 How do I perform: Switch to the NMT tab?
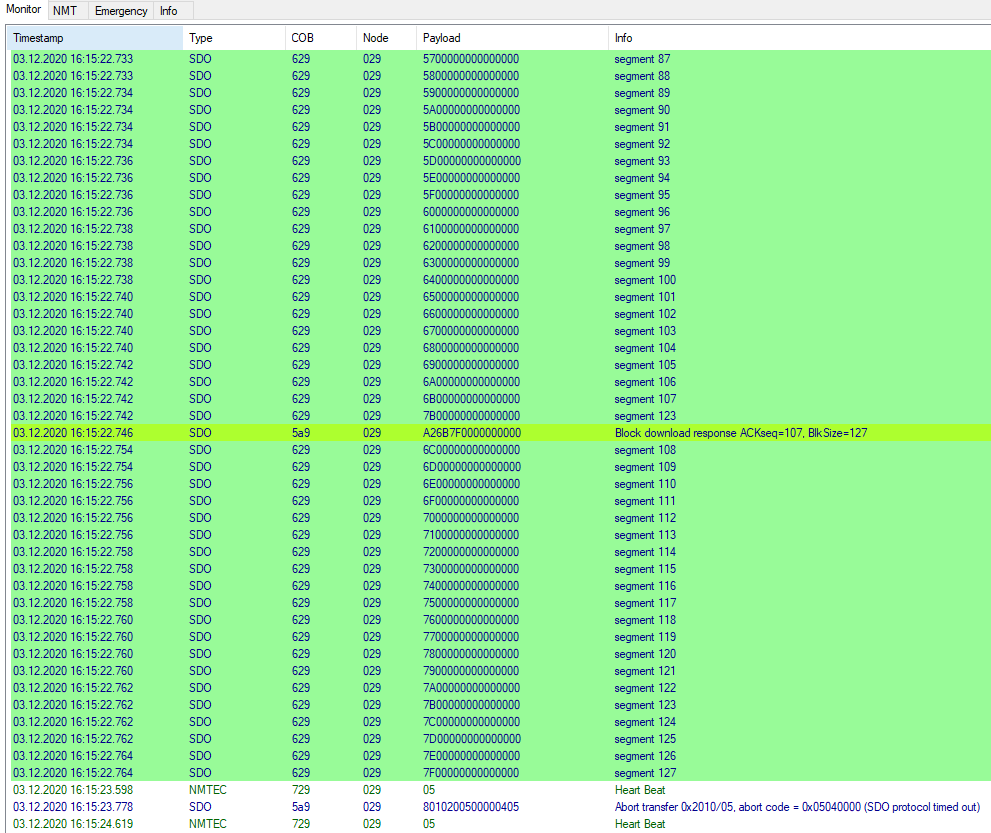(x=65, y=10)
